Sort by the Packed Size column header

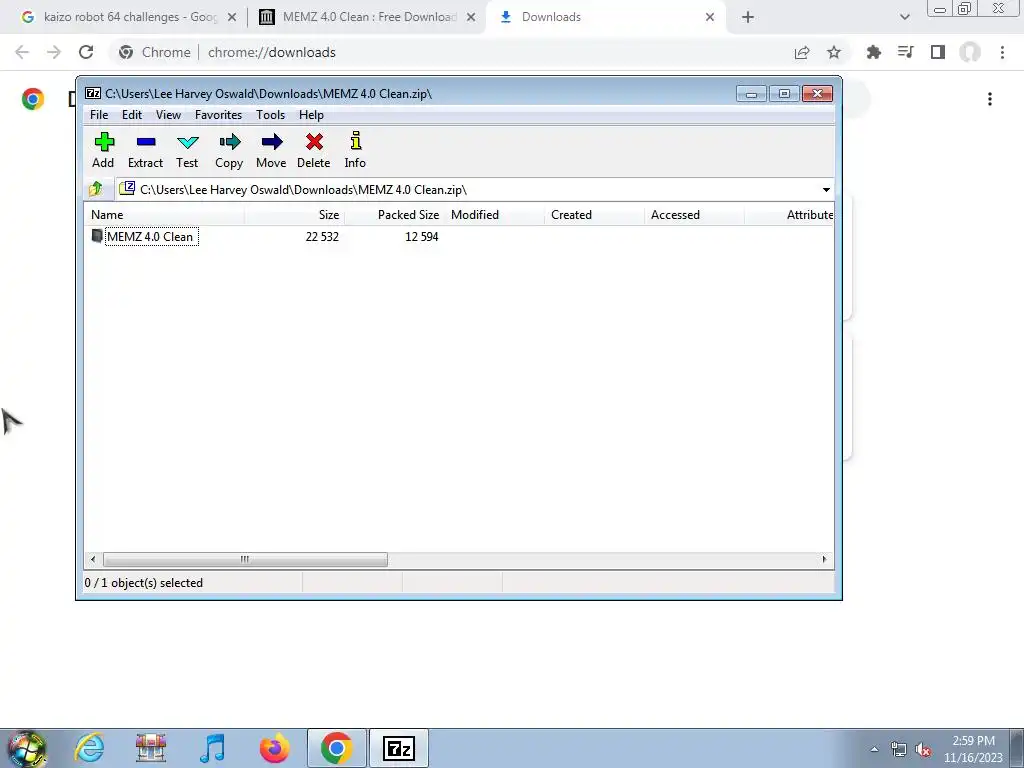[x=394, y=215]
